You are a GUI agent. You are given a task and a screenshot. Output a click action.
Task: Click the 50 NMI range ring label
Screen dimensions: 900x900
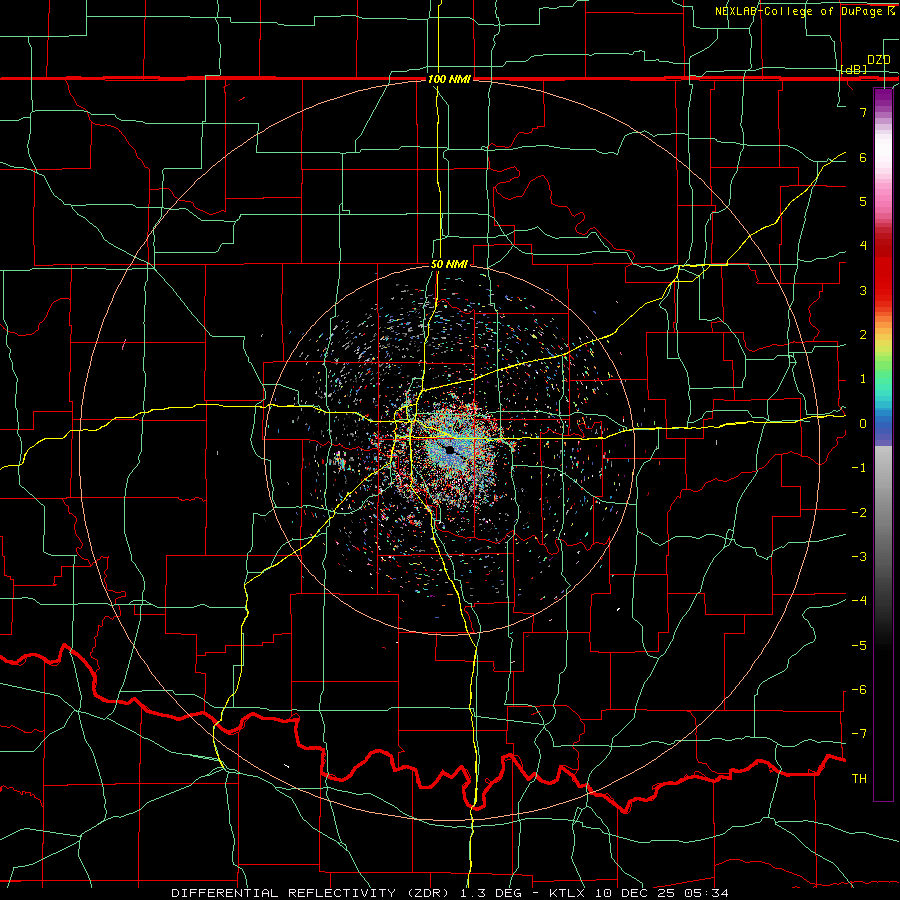(x=449, y=264)
